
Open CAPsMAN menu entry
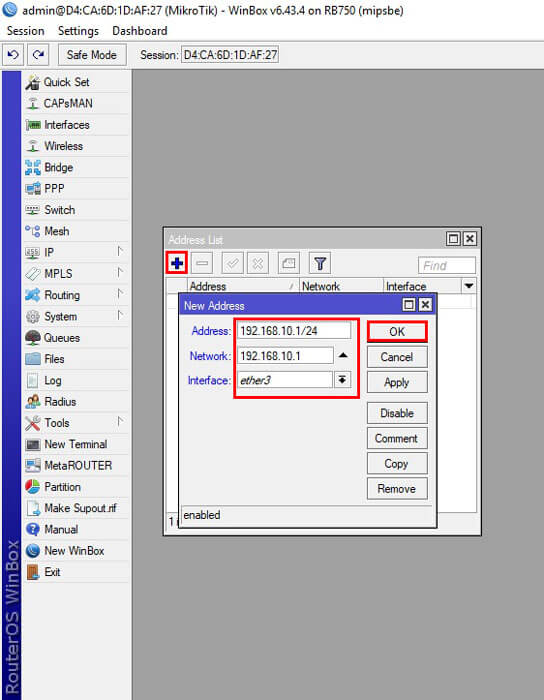click(76, 103)
